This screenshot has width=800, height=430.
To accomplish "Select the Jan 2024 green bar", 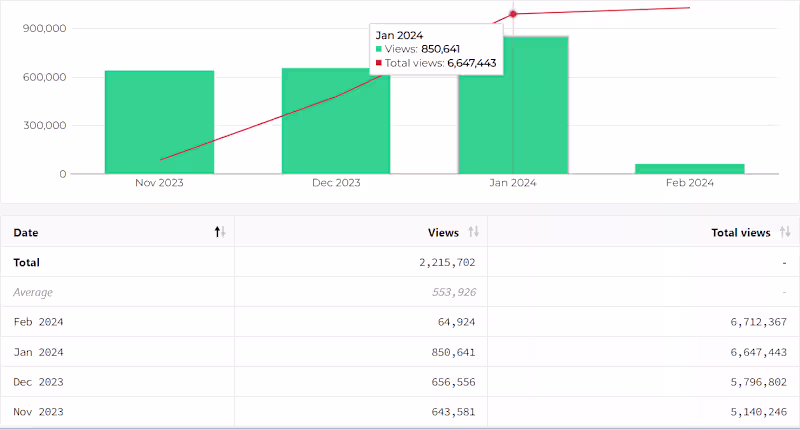I will 513,105.
